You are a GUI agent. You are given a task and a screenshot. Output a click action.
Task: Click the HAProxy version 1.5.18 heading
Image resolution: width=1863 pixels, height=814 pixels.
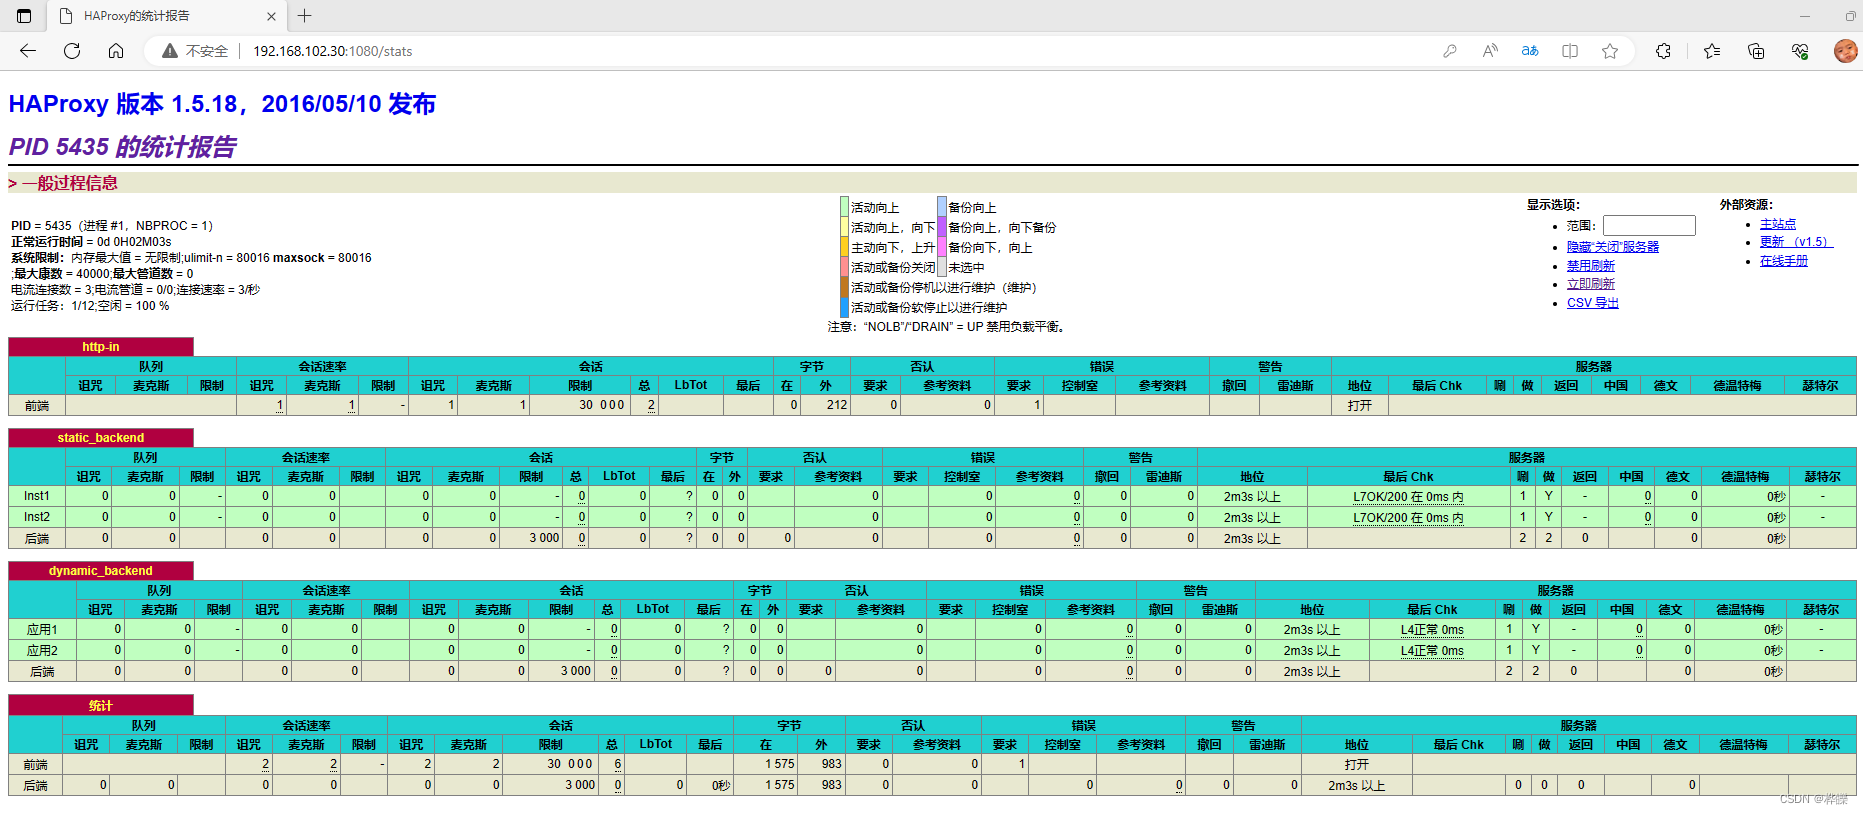pos(222,104)
